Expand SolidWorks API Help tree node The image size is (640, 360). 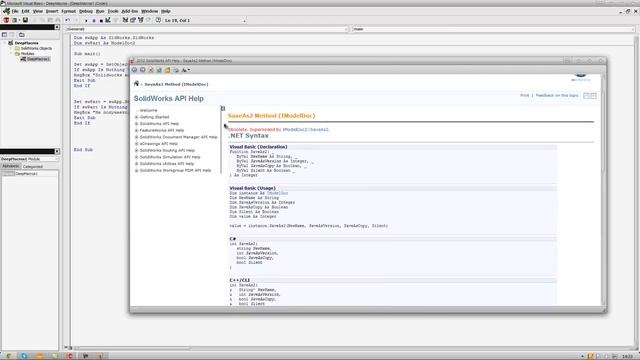tap(137, 124)
